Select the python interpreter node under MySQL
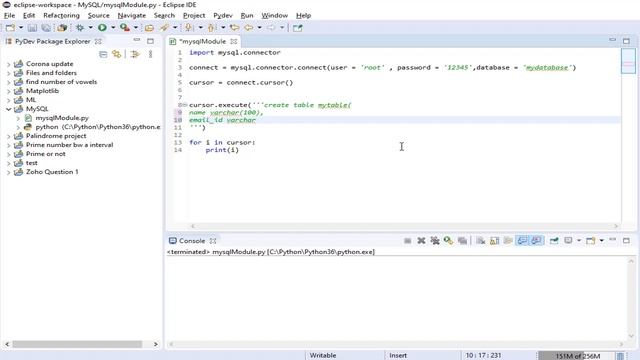The image size is (640, 360). [97, 127]
